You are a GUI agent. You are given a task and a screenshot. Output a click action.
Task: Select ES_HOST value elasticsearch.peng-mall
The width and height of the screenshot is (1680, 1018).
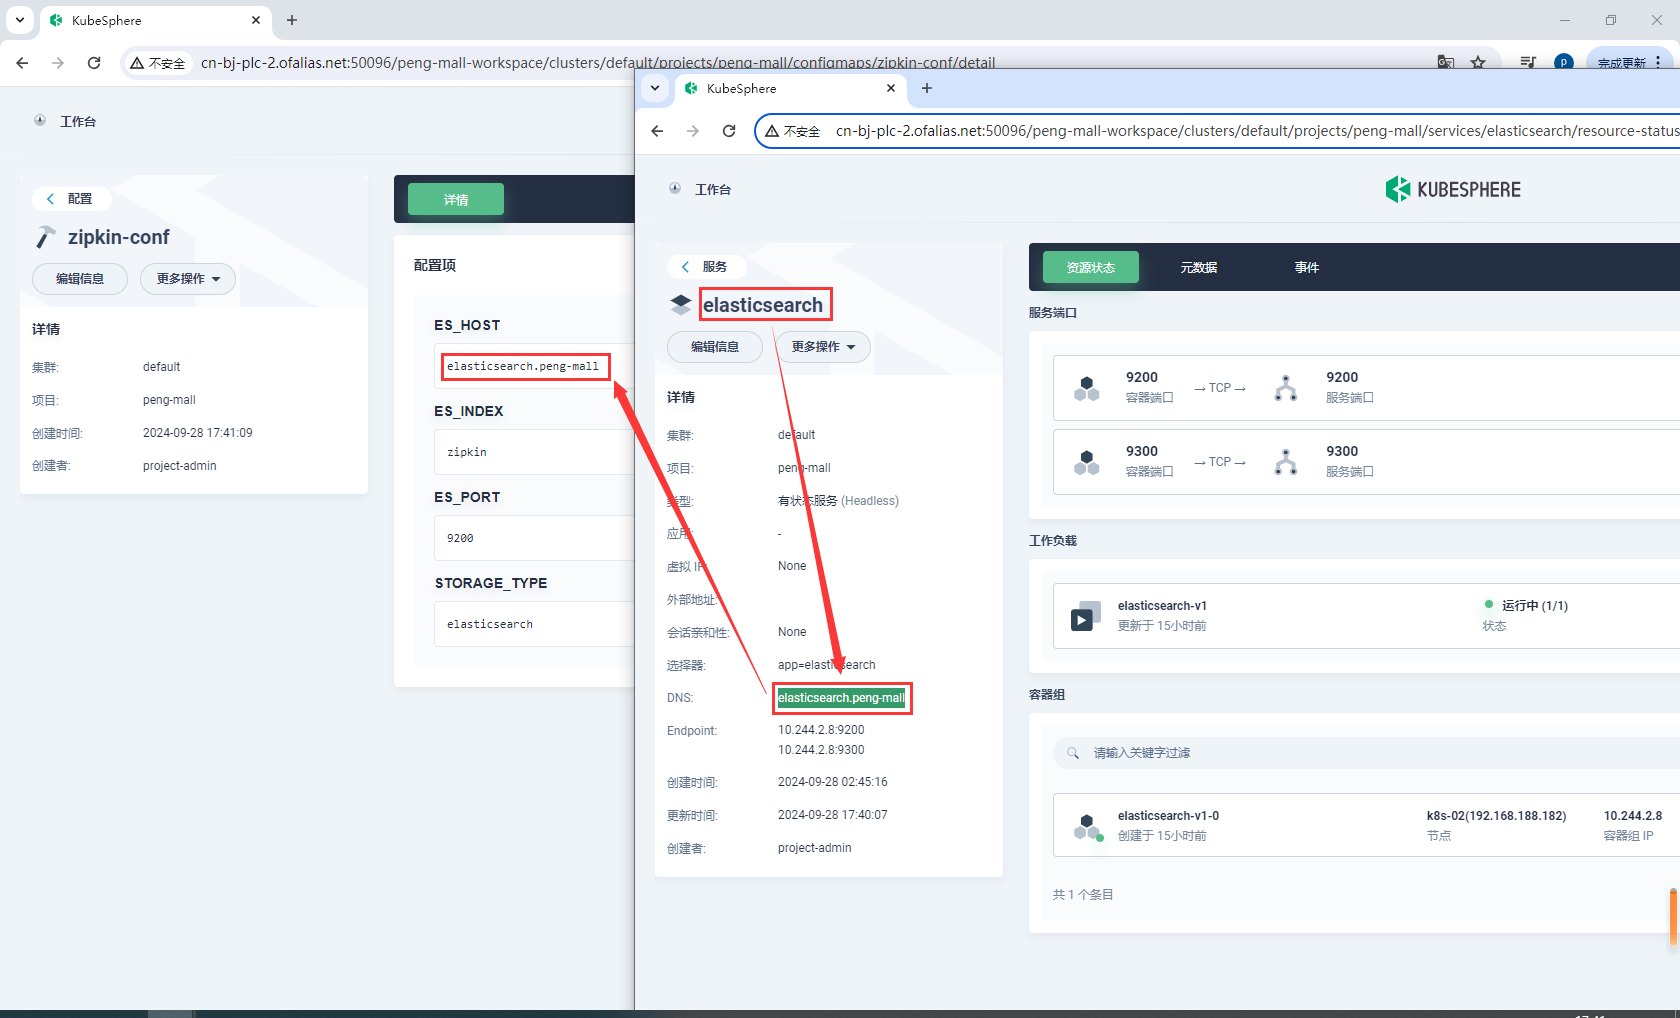coord(523,366)
